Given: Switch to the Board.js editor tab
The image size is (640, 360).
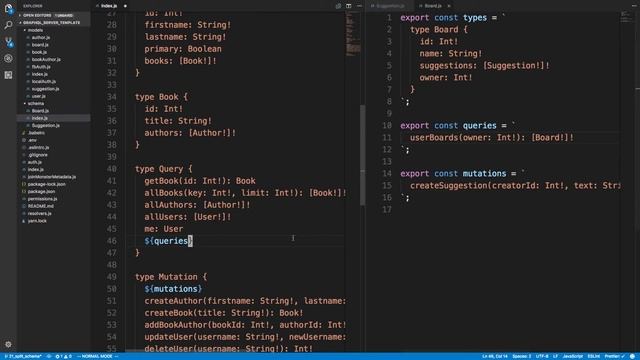Looking at the screenshot, I should [x=433, y=6].
